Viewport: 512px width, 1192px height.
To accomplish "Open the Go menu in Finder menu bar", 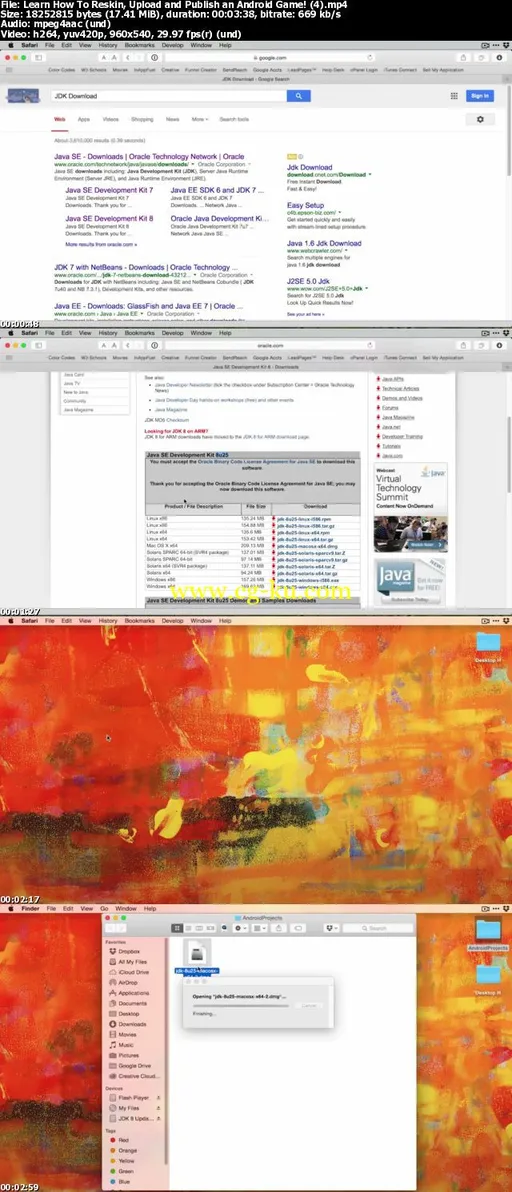I will pos(105,908).
